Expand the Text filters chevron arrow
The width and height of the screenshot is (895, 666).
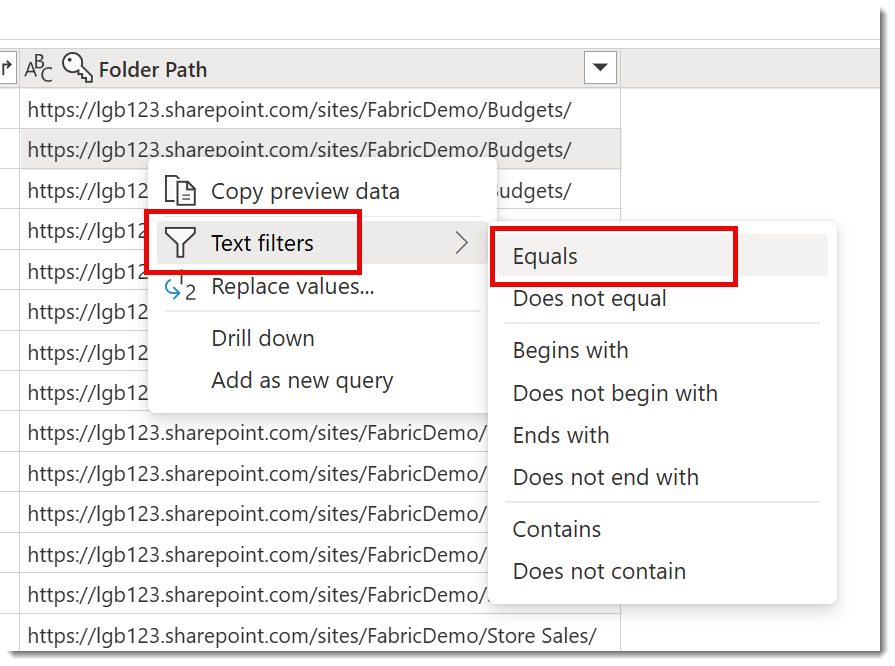click(x=462, y=243)
